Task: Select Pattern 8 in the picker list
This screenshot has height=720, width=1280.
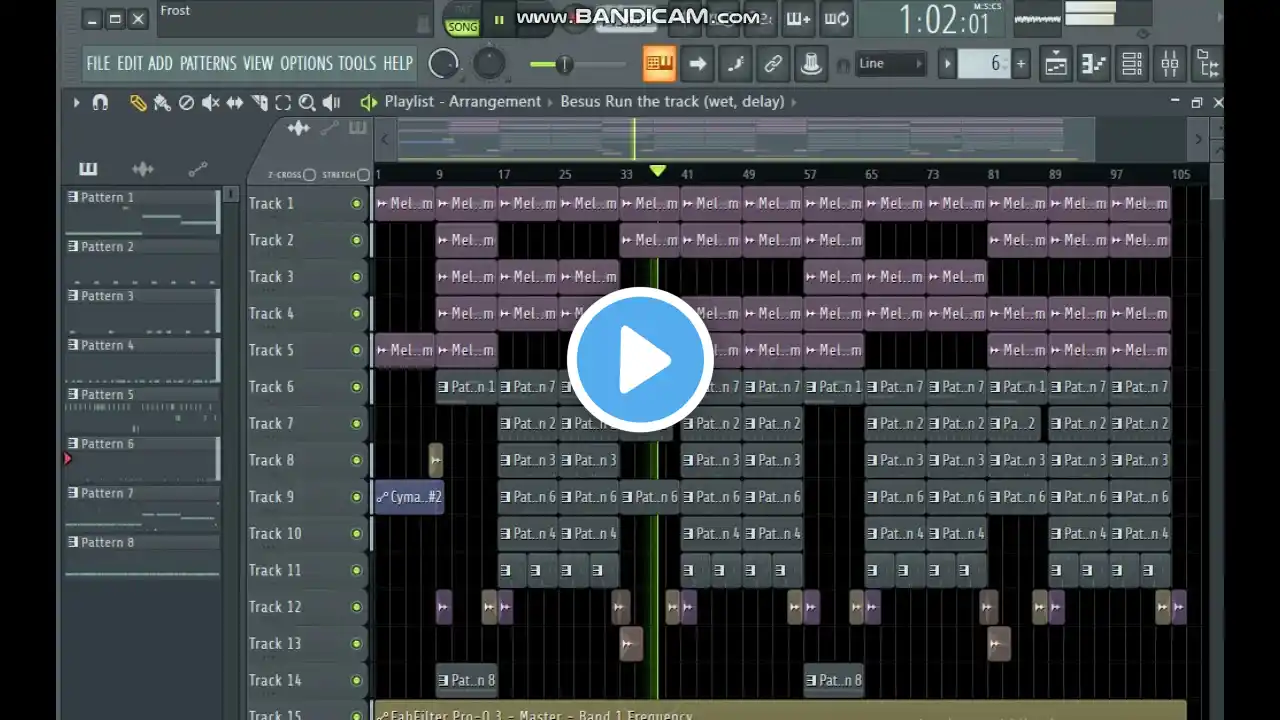Action: (141, 558)
